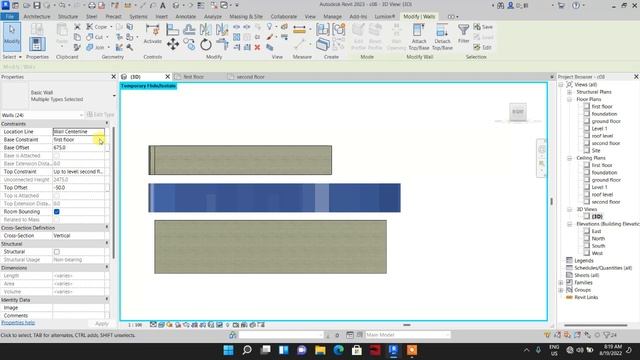Click the Apply button in Properties
The height and width of the screenshot is (360, 640).
coord(101,323)
